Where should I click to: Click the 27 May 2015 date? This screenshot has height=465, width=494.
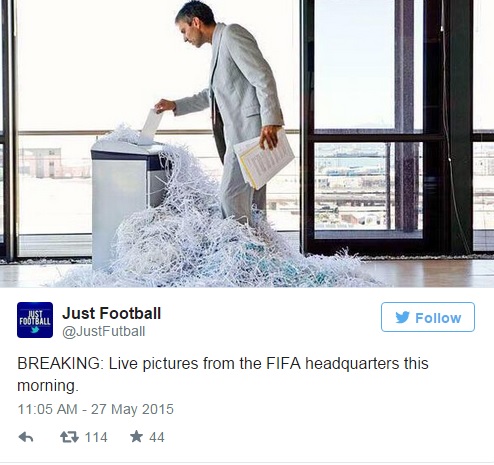[x=132, y=409]
